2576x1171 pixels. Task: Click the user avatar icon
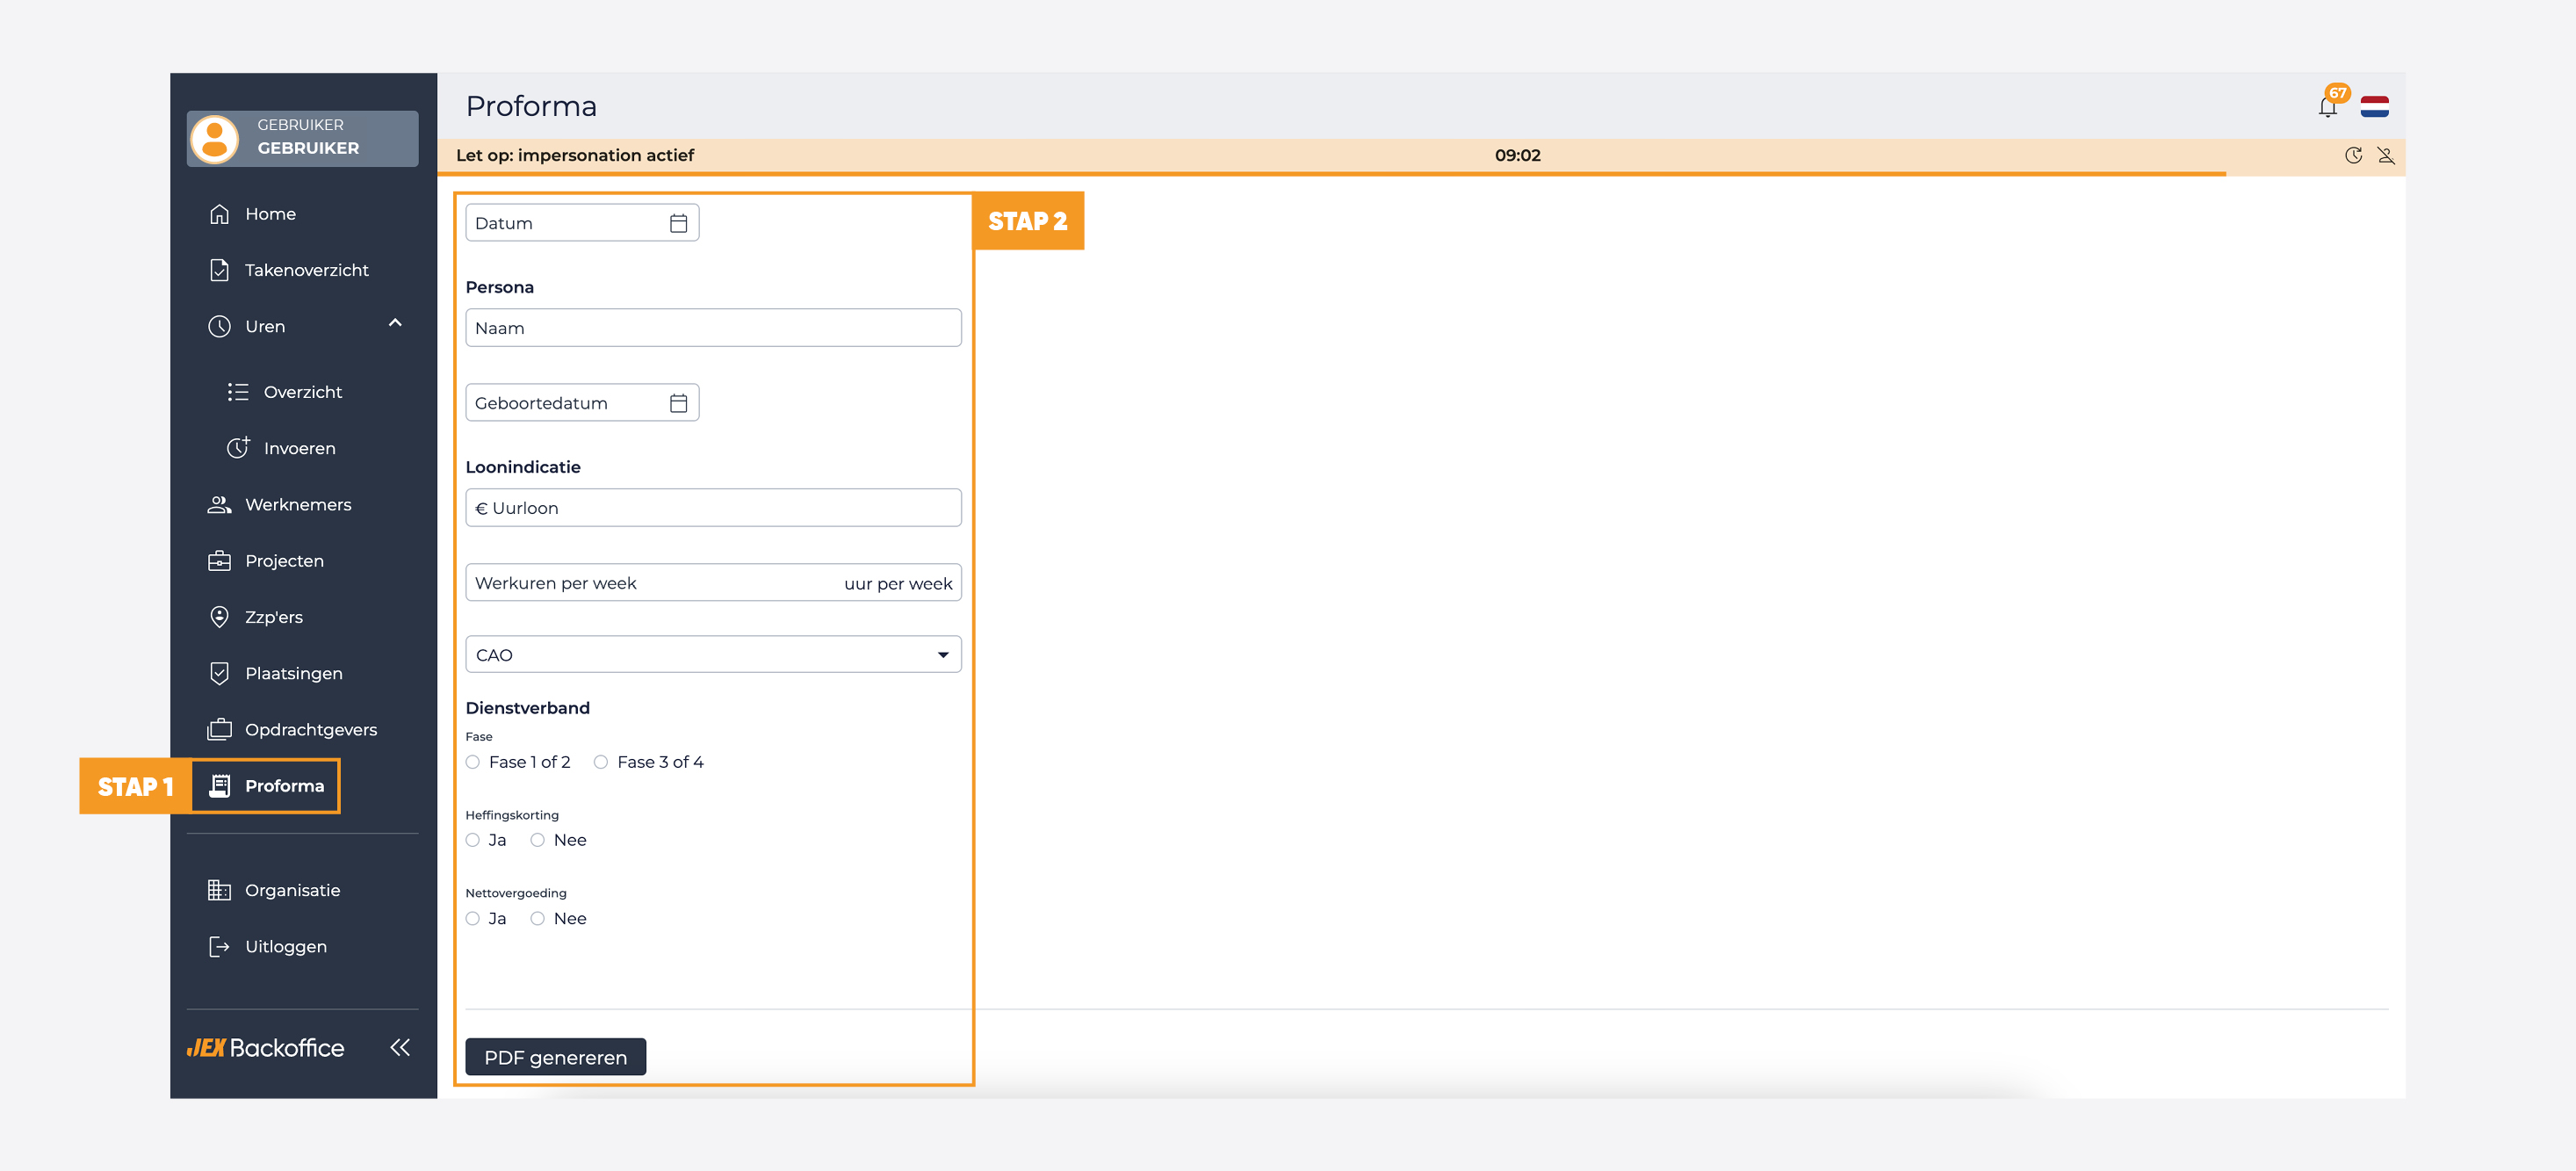214,138
